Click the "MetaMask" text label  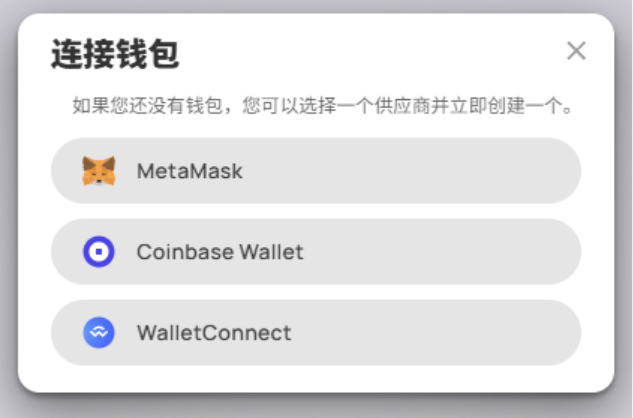[x=190, y=171]
